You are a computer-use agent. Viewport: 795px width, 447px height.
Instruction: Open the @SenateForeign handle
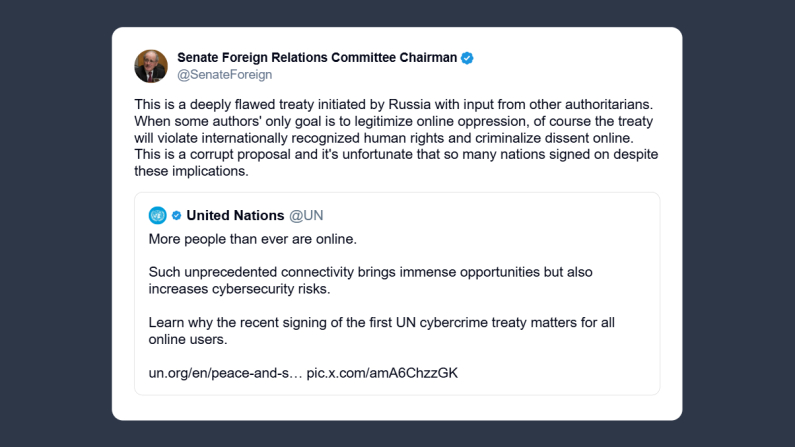[x=224, y=75]
